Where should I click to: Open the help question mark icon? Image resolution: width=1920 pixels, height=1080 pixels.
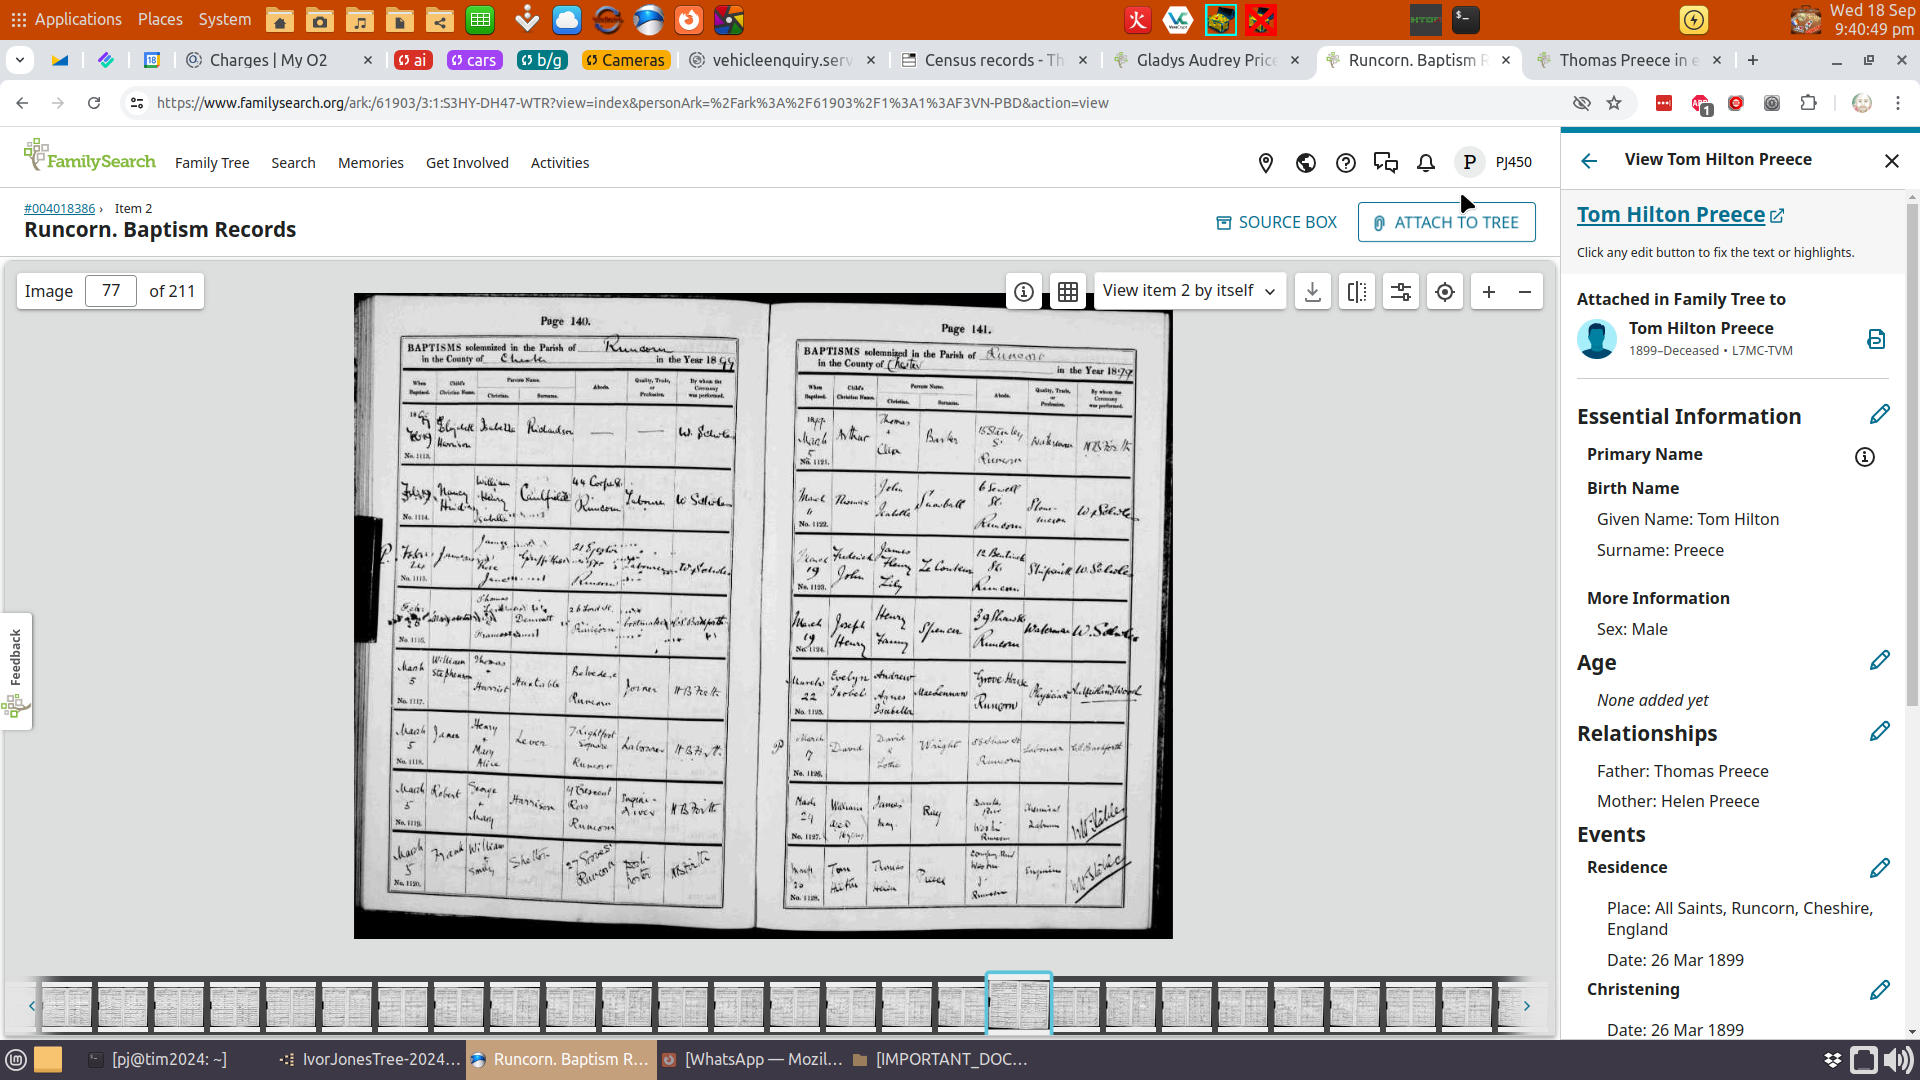pos(1346,163)
